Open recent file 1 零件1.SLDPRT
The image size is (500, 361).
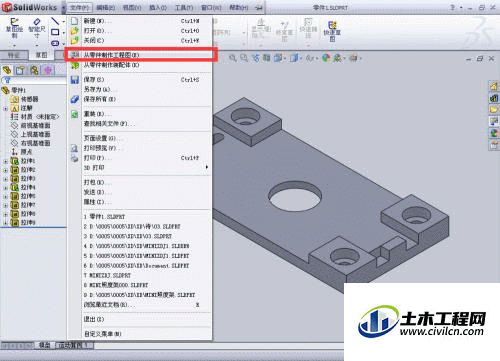[140, 217]
